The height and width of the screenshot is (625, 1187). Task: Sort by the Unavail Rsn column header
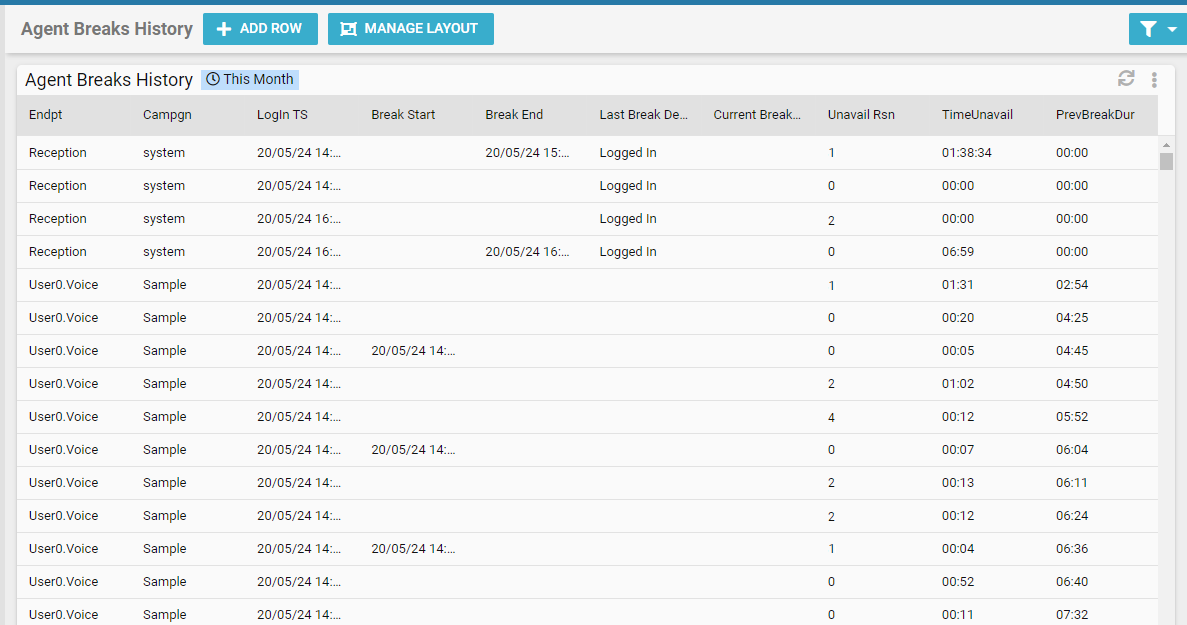[x=861, y=115]
